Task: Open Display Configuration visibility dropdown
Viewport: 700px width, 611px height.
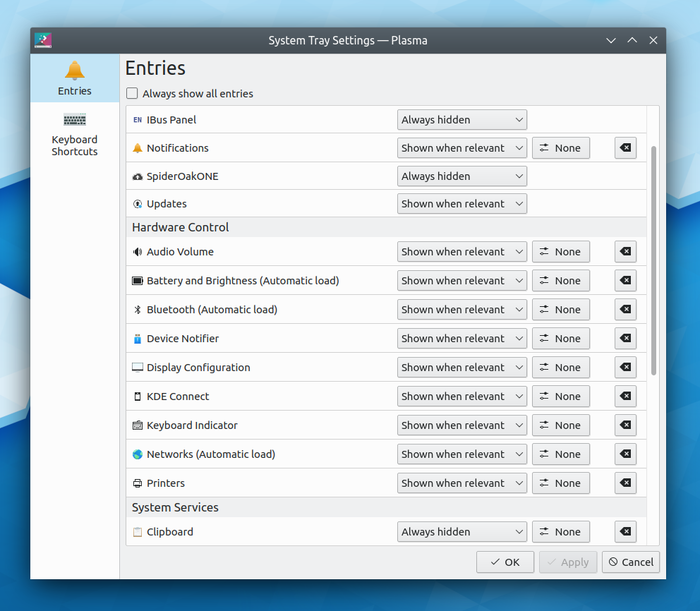Action: [x=461, y=368]
